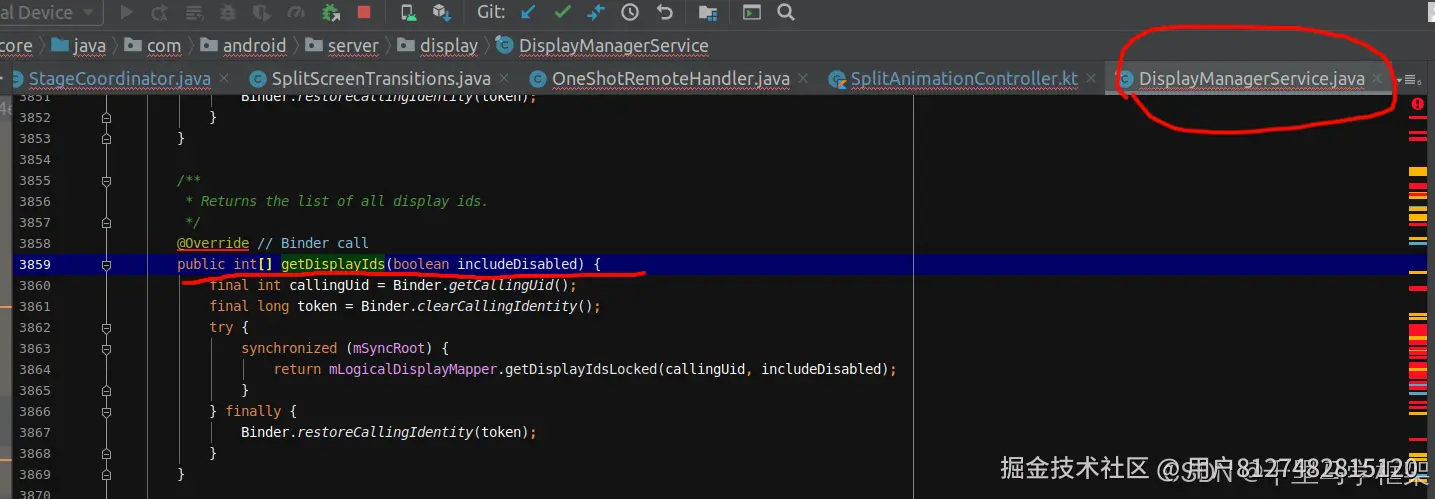Screen dimensions: 1435x499
Task: Open the device selector dropdown
Action: click(50, 13)
